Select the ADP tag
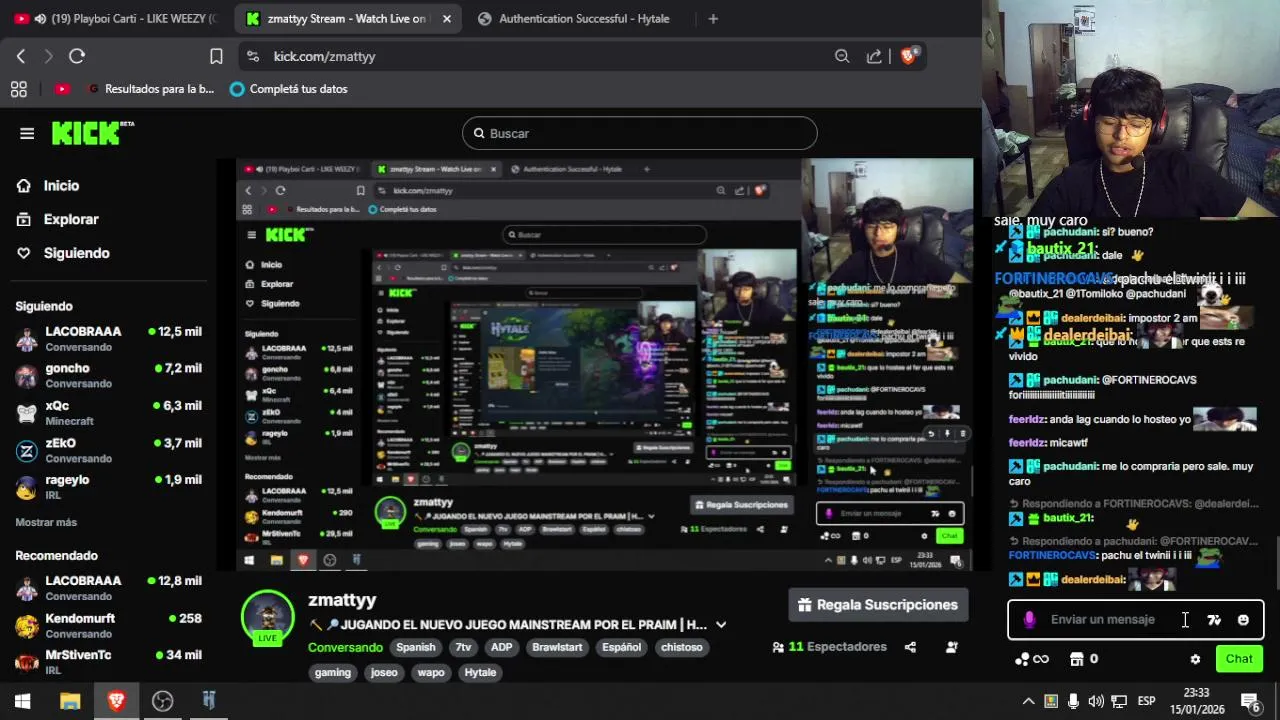 pos(502,647)
